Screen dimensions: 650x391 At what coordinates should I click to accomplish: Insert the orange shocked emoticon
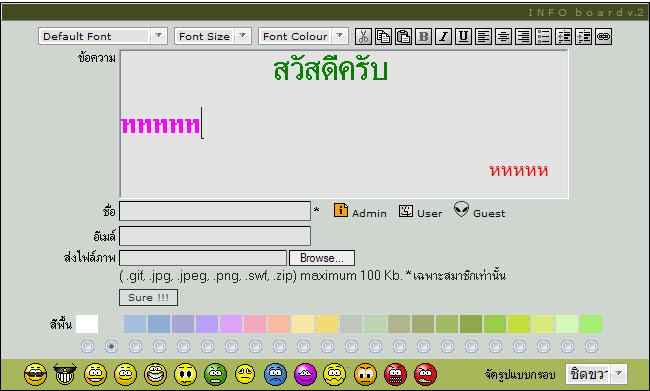[365, 374]
